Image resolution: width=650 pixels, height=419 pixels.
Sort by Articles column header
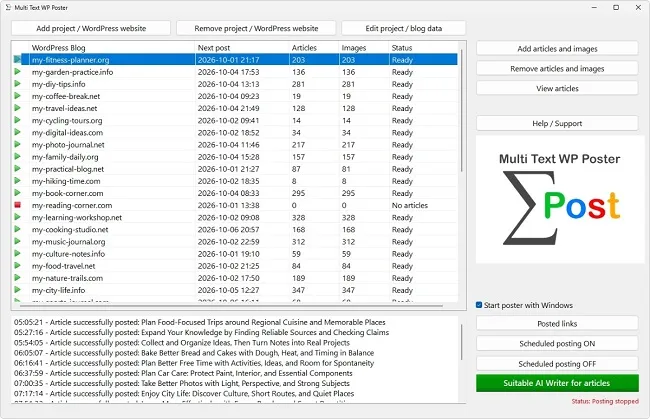coord(314,48)
